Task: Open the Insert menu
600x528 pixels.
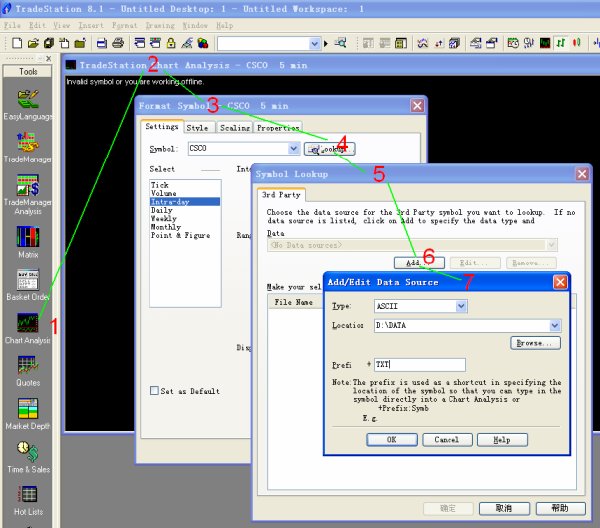Action: pos(91,26)
